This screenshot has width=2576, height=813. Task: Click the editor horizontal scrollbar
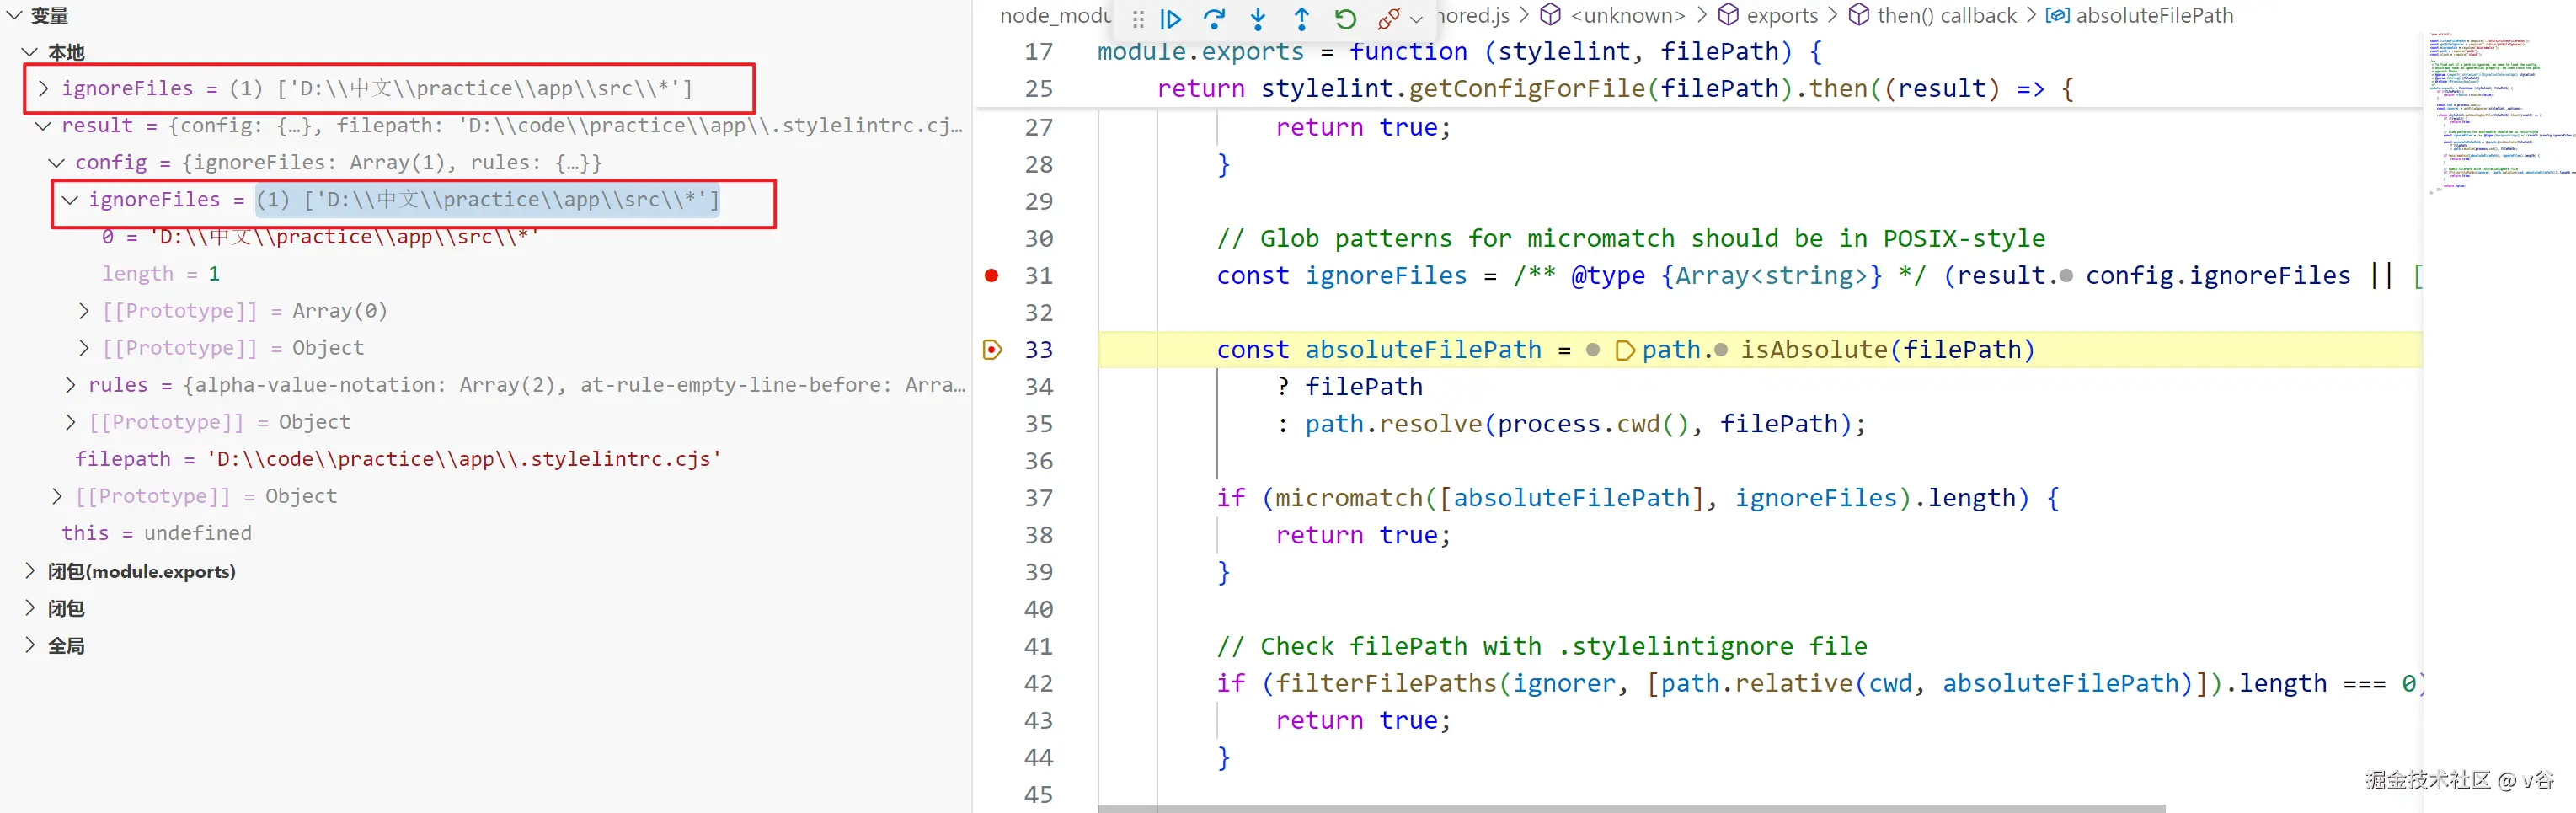tap(1631, 808)
